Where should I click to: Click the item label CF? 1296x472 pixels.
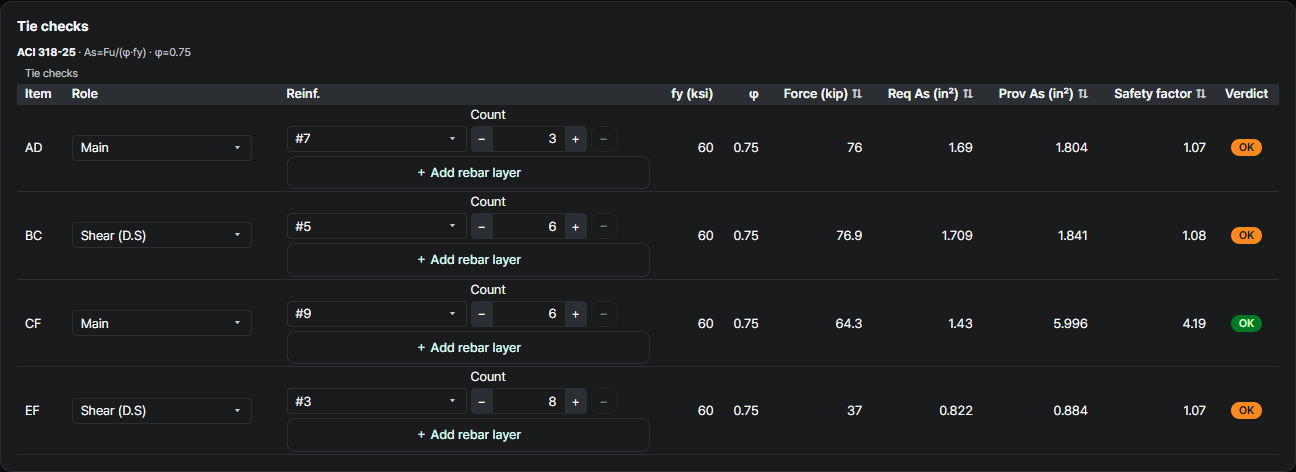tap(33, 323)
